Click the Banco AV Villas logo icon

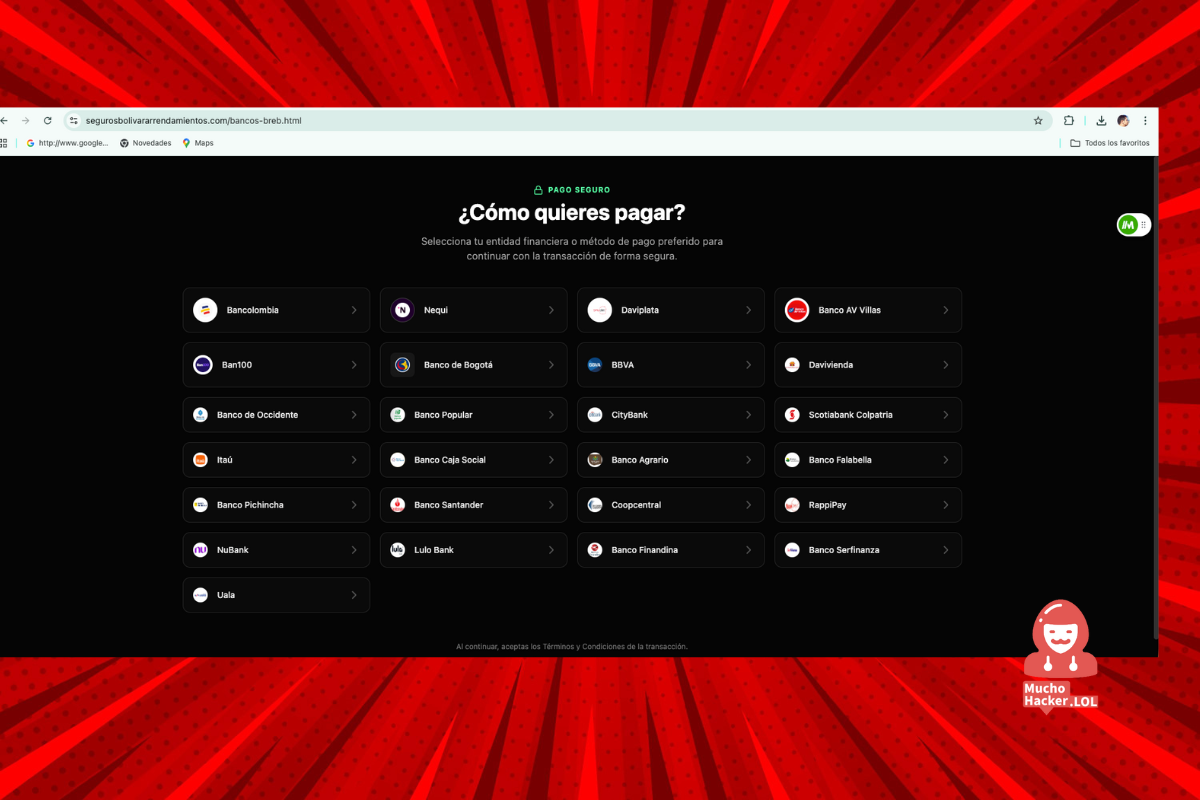pos(797,310)
